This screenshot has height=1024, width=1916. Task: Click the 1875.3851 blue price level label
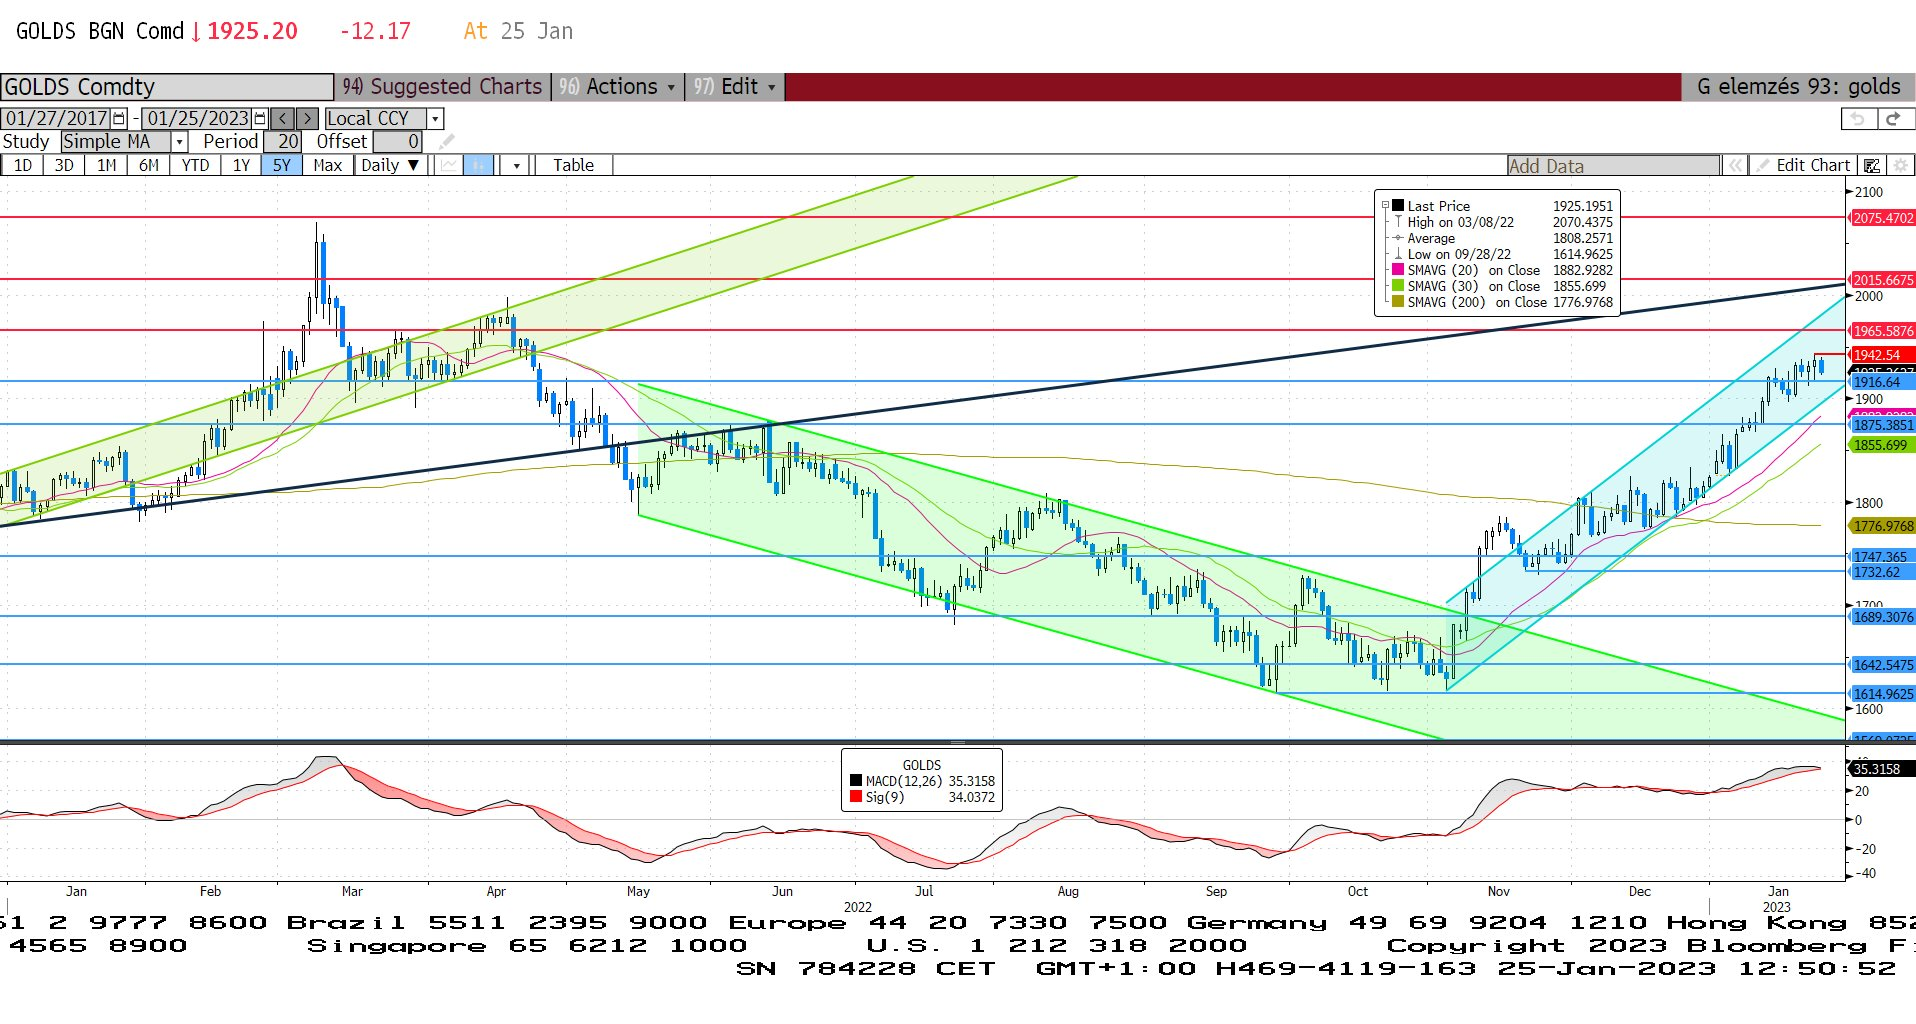pos(1882,425)
